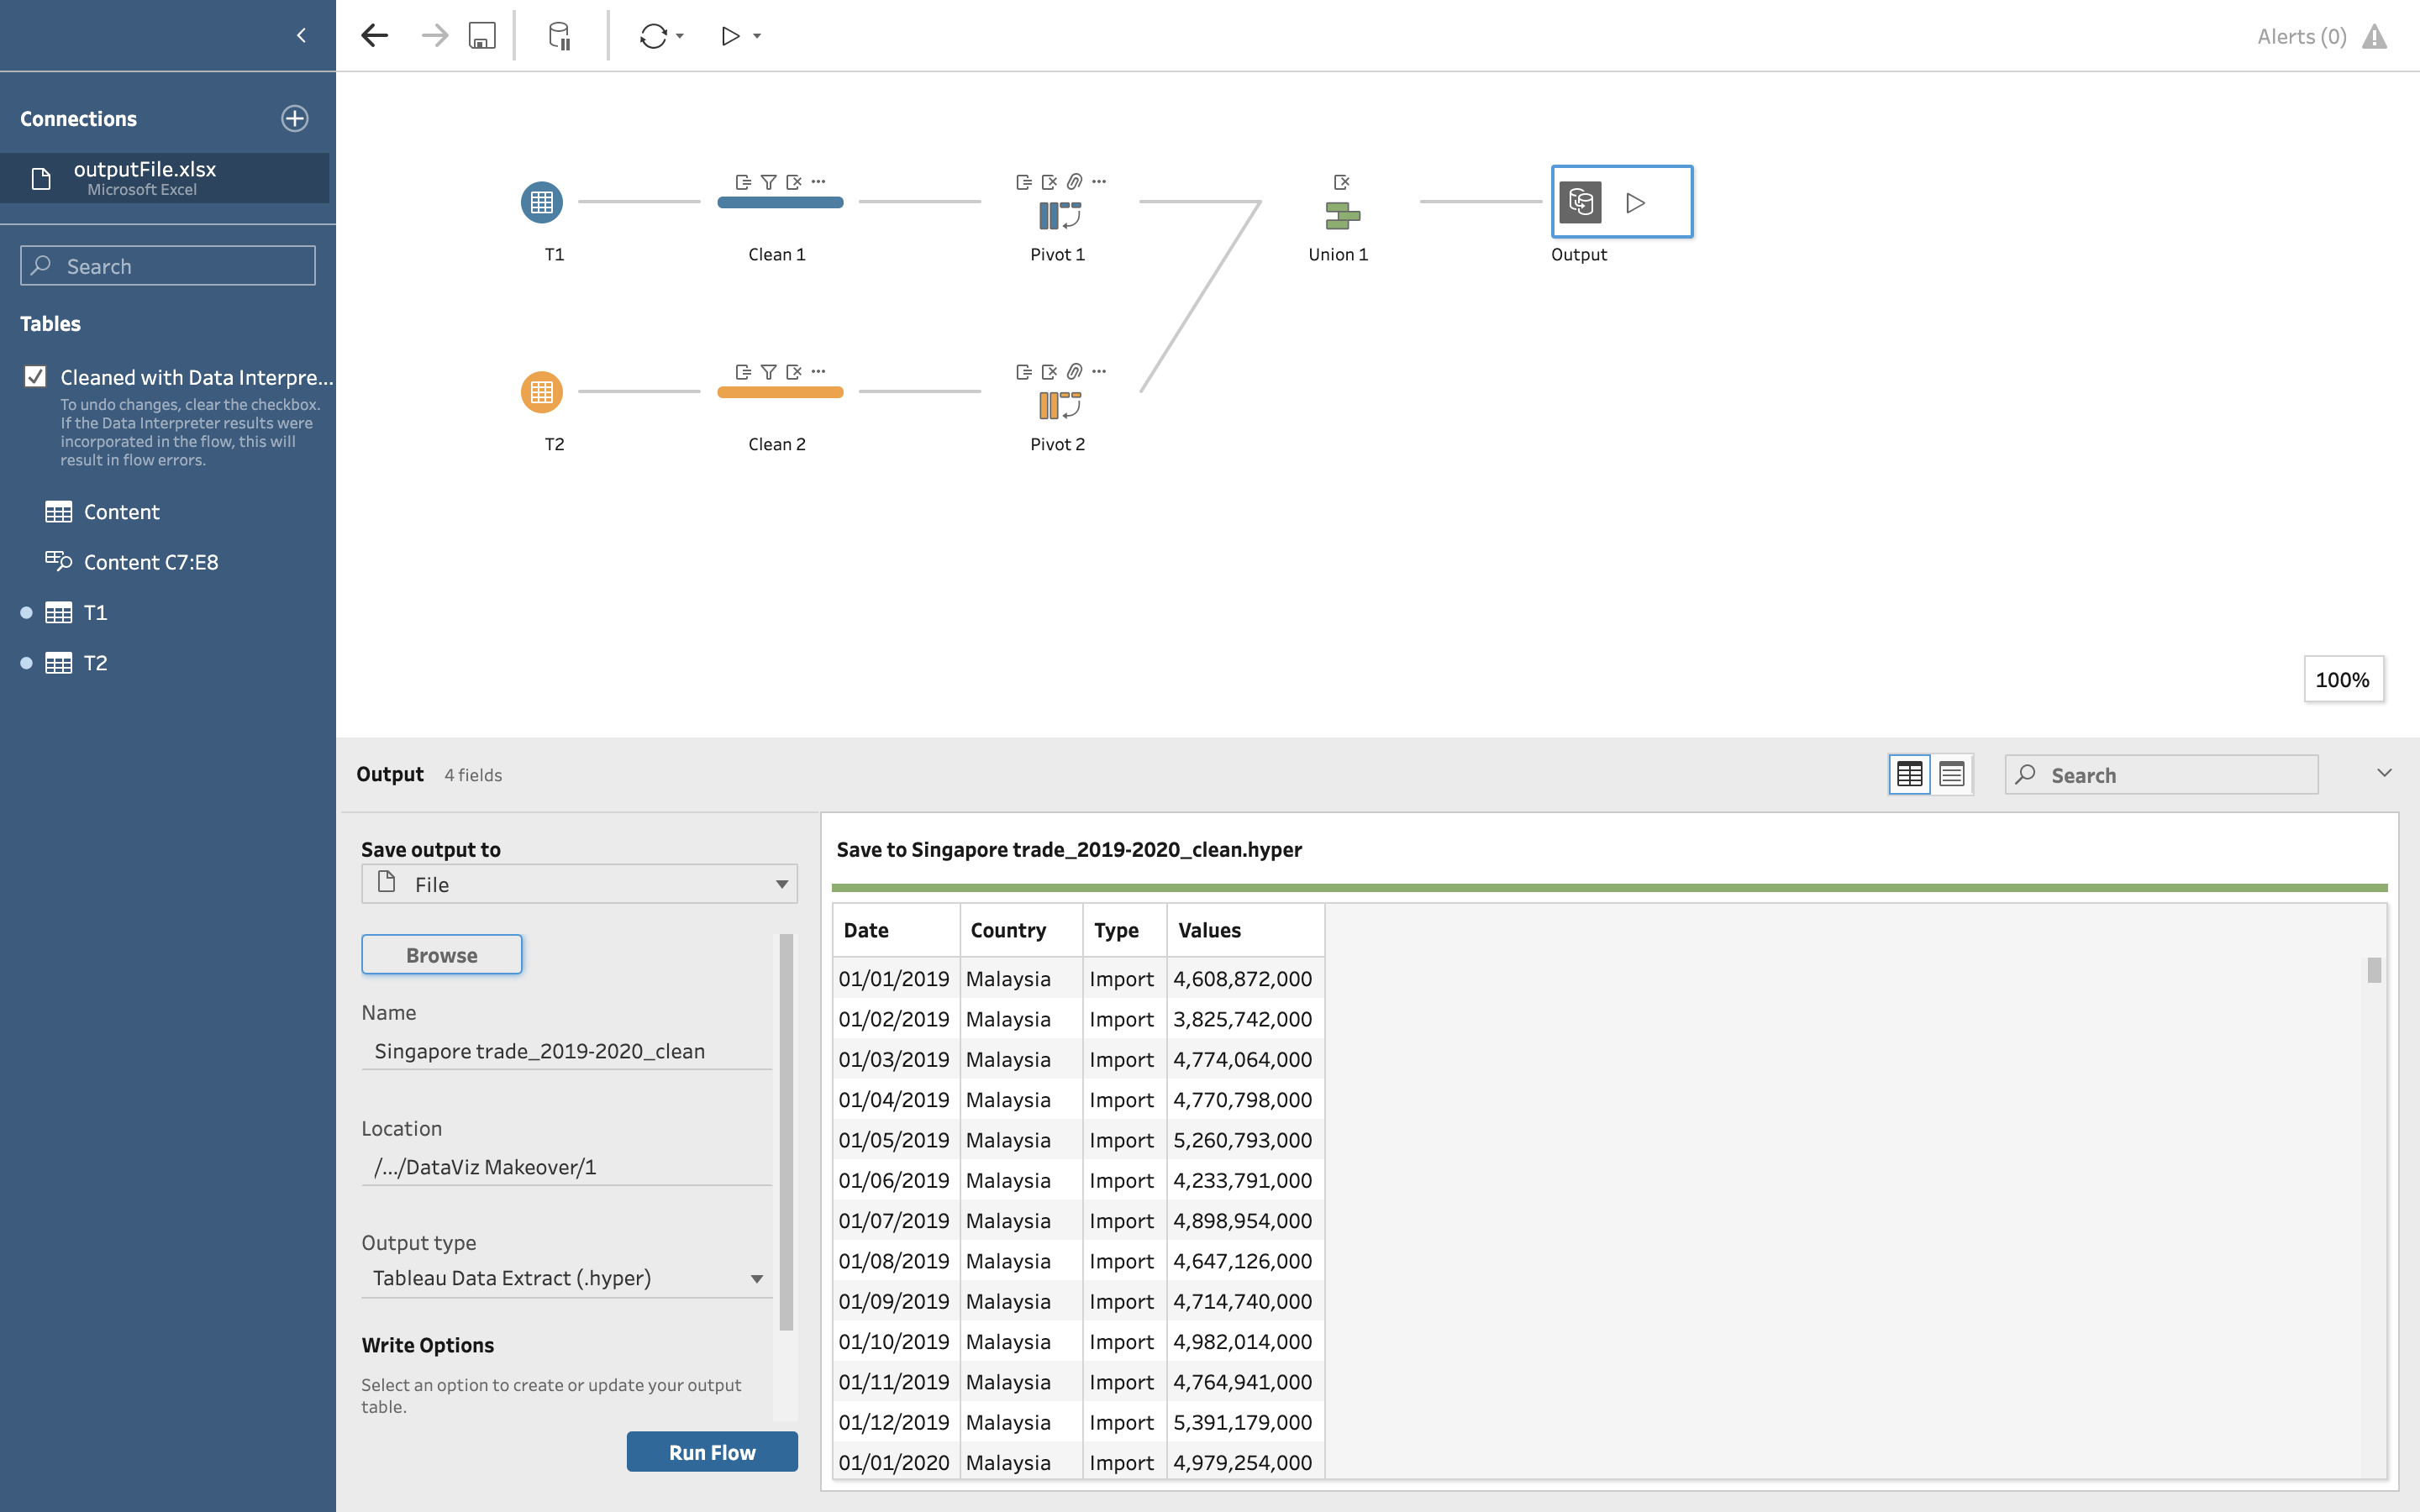The height and width of the screenshot is (1512, 2420).
Task: Click the Date column header
Action: (895, 930)
